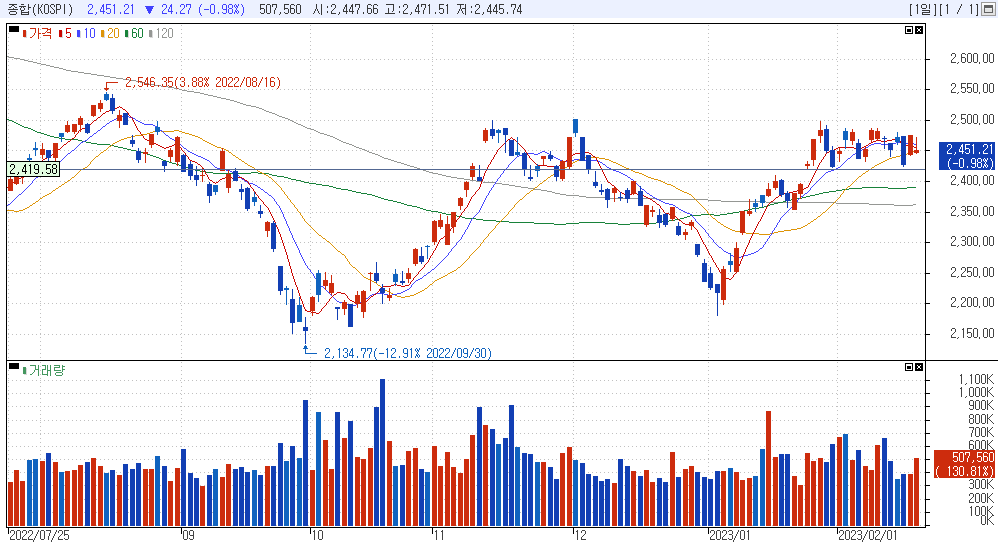Click the black handle in price panel corner
998x543 pixels.
[13, 29]
